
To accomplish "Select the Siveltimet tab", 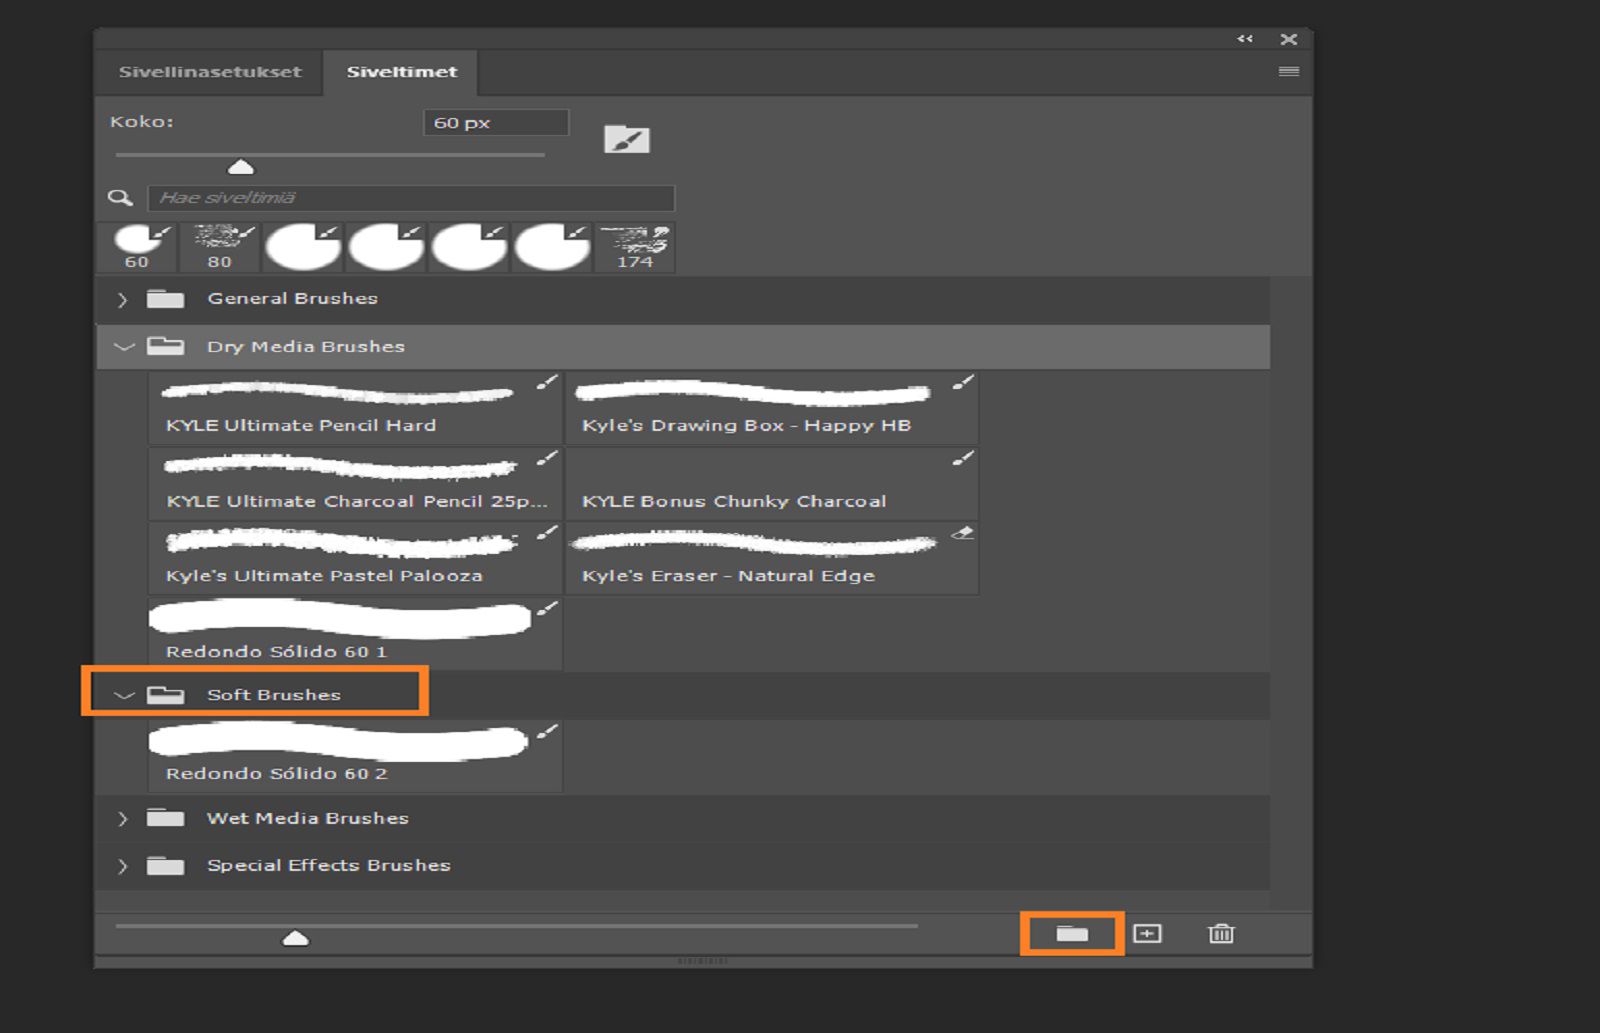I will tap(401, 72).
